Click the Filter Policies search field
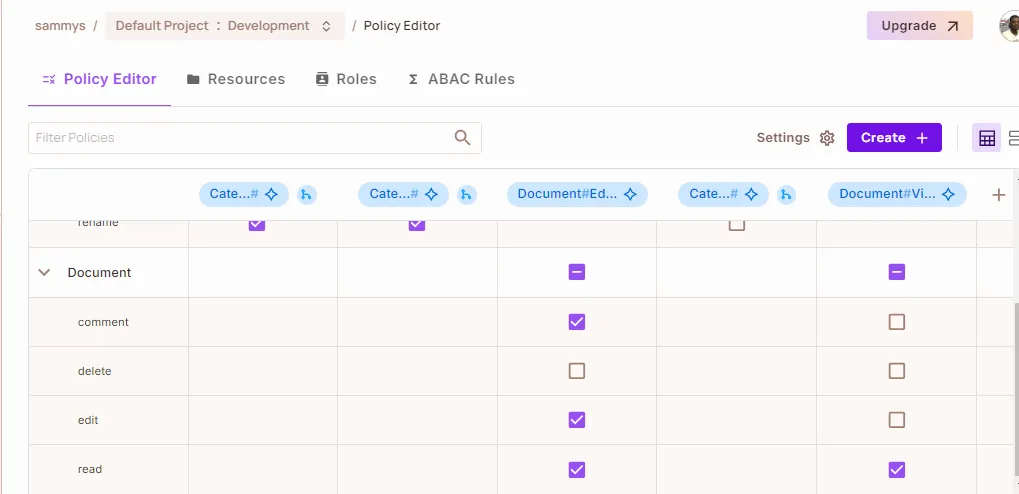Viewport: 1019px width, 494px height. click(x=240, y=138)
